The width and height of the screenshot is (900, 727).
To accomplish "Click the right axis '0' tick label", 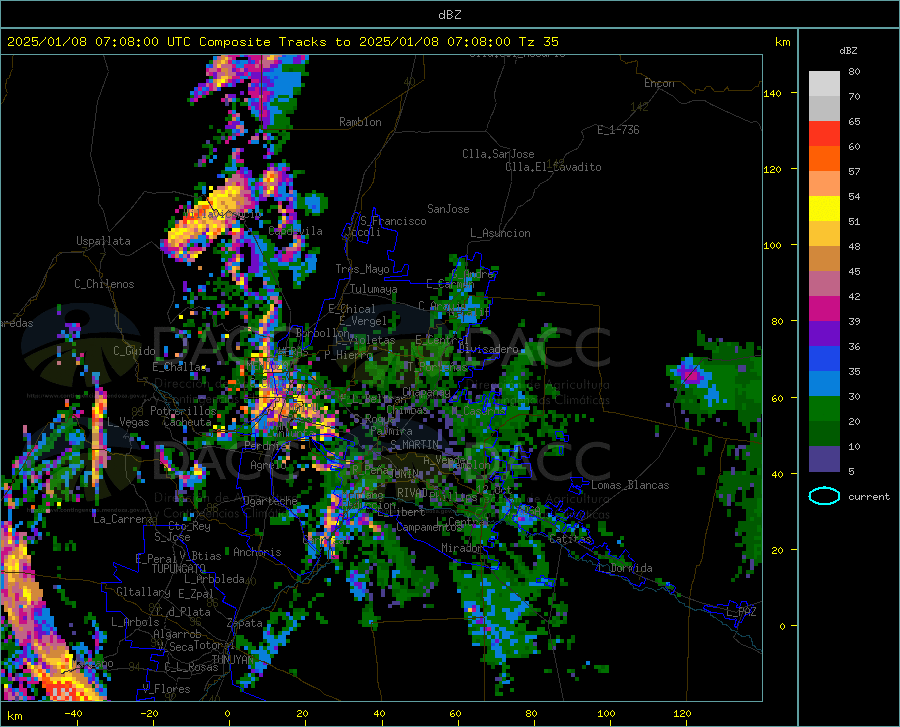I will tap(782, 626).
